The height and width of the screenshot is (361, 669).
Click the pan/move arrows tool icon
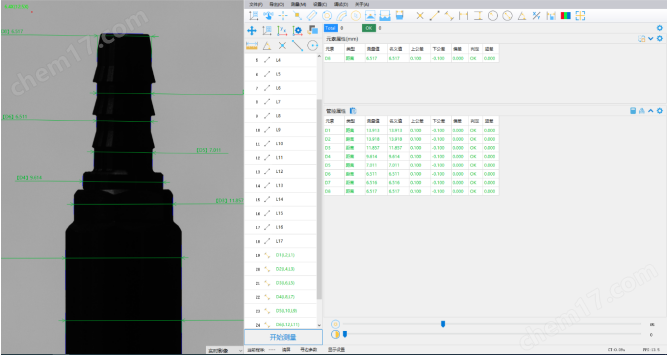tap(252, 30)
